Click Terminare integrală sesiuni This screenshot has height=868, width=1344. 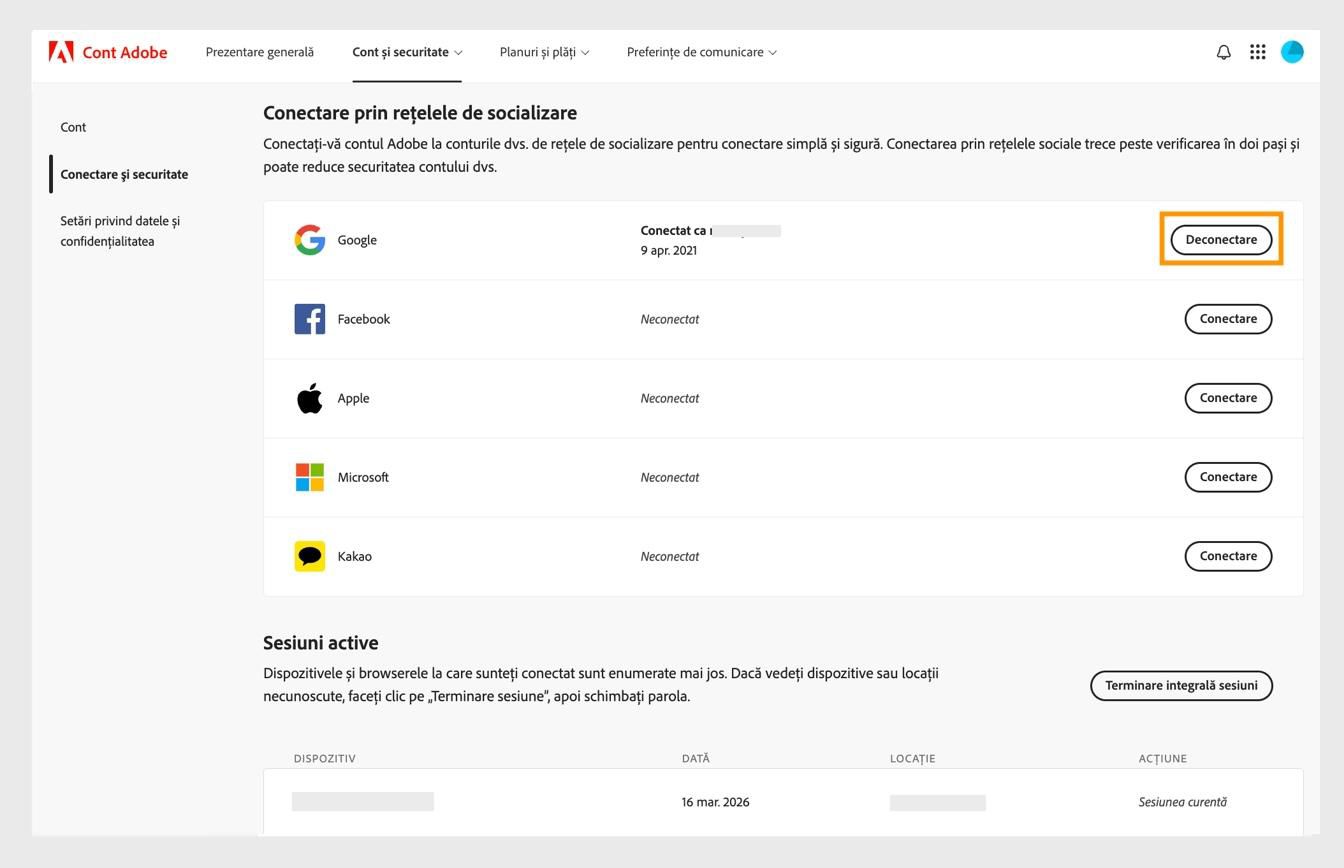pos(1181,686)
